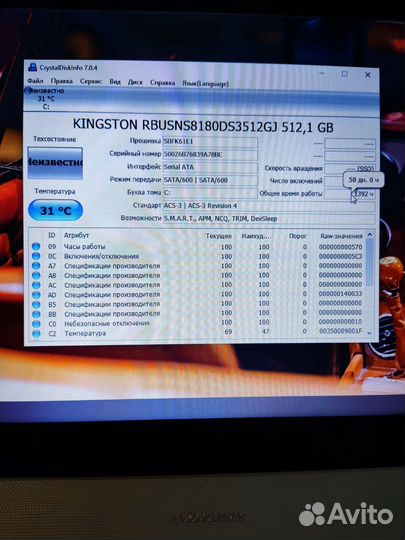Screen dimensions: 405x540
Task: Click status icon for attribute B5
Action: pyautogui.click(x=36, y=304)
